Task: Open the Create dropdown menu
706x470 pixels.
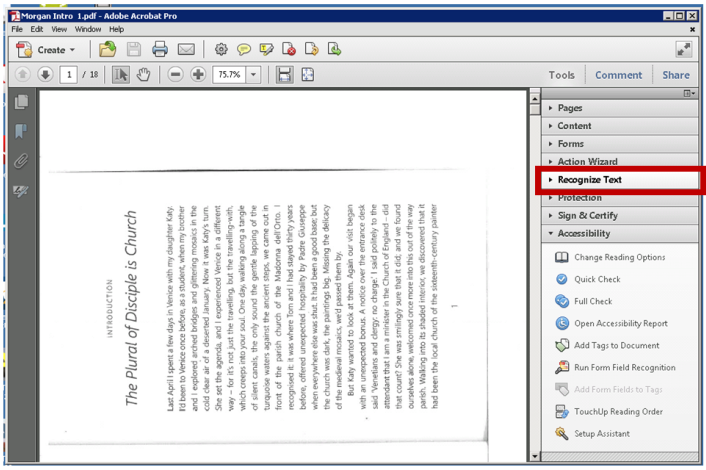Action: tap(46, 49)
